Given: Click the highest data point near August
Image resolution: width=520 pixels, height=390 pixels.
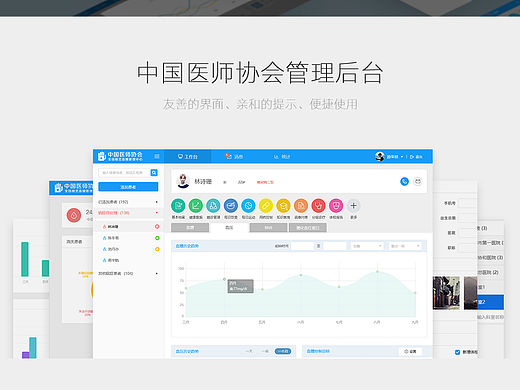Looking at the screenshot, I should 377,271.
